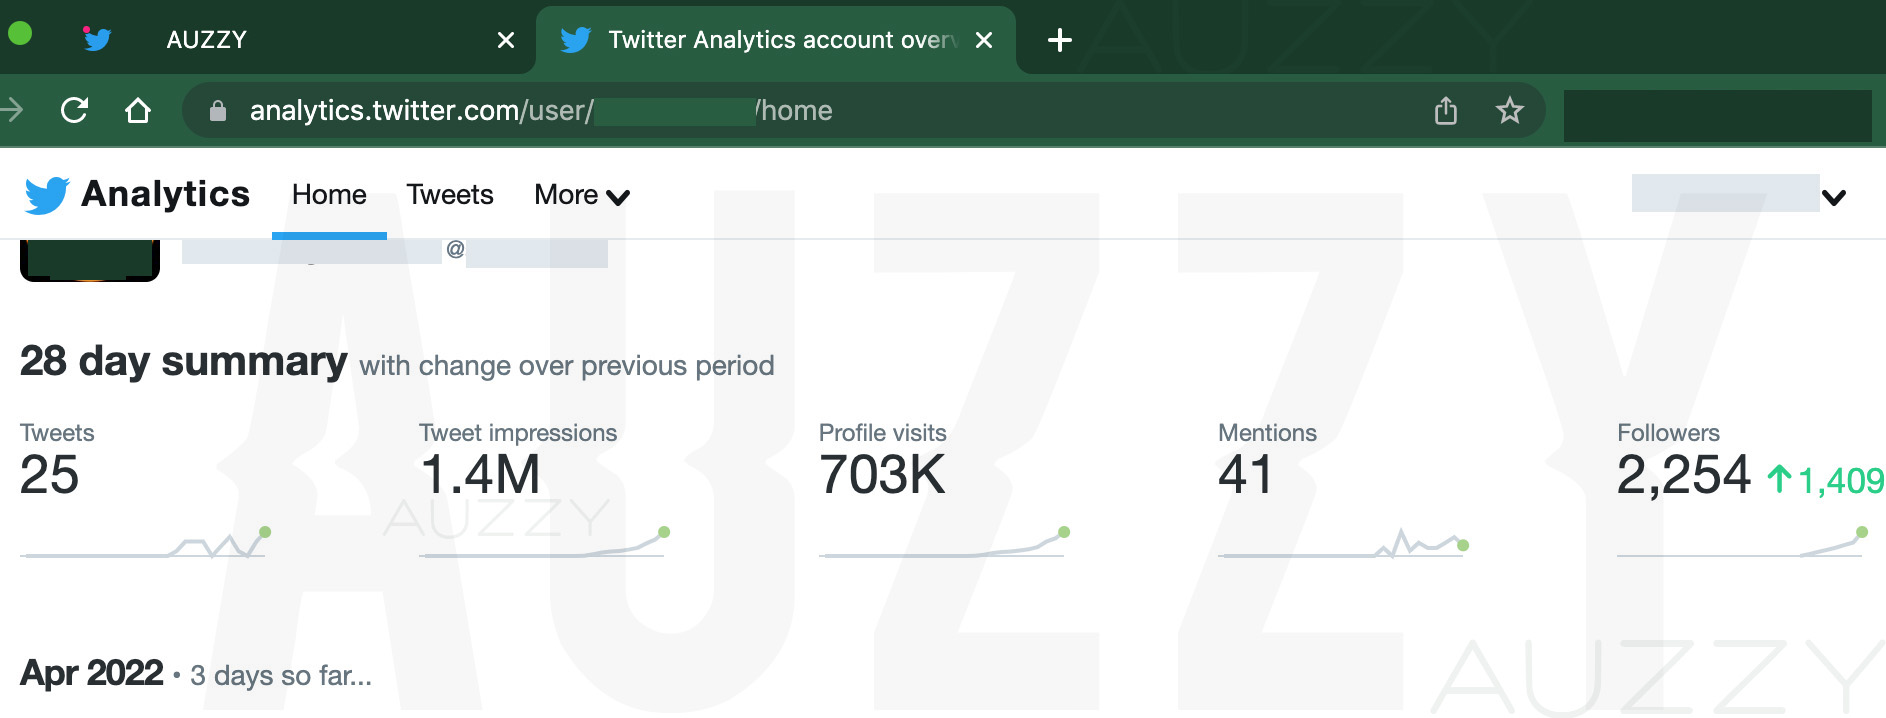Click the green 1,409 followers increase
This screenshot has width=1886, height=718.
click(x=1826, y=481)
